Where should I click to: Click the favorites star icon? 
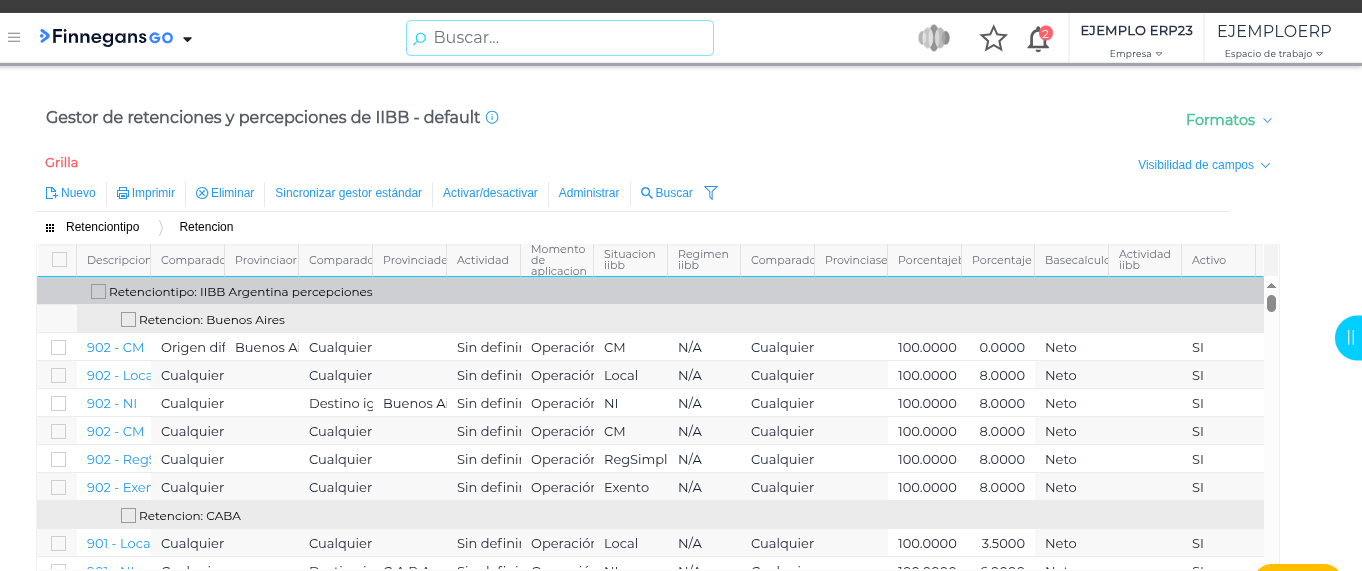click(993, 39)
